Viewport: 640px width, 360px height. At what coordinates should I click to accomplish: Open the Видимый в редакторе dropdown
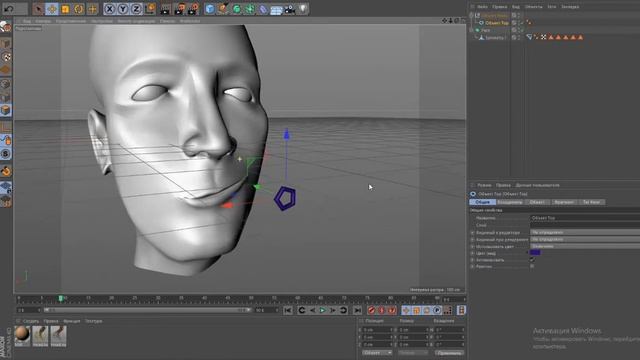[585, 232]
